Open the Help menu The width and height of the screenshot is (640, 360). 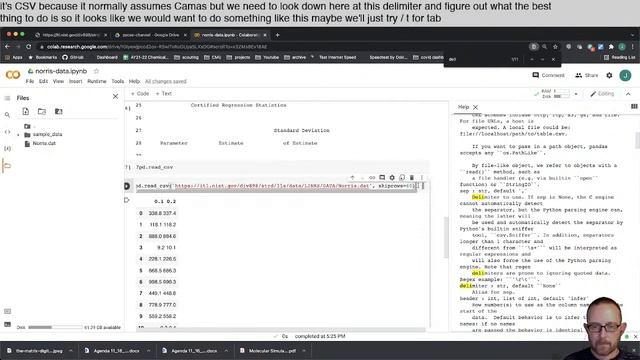coord(134,82)
